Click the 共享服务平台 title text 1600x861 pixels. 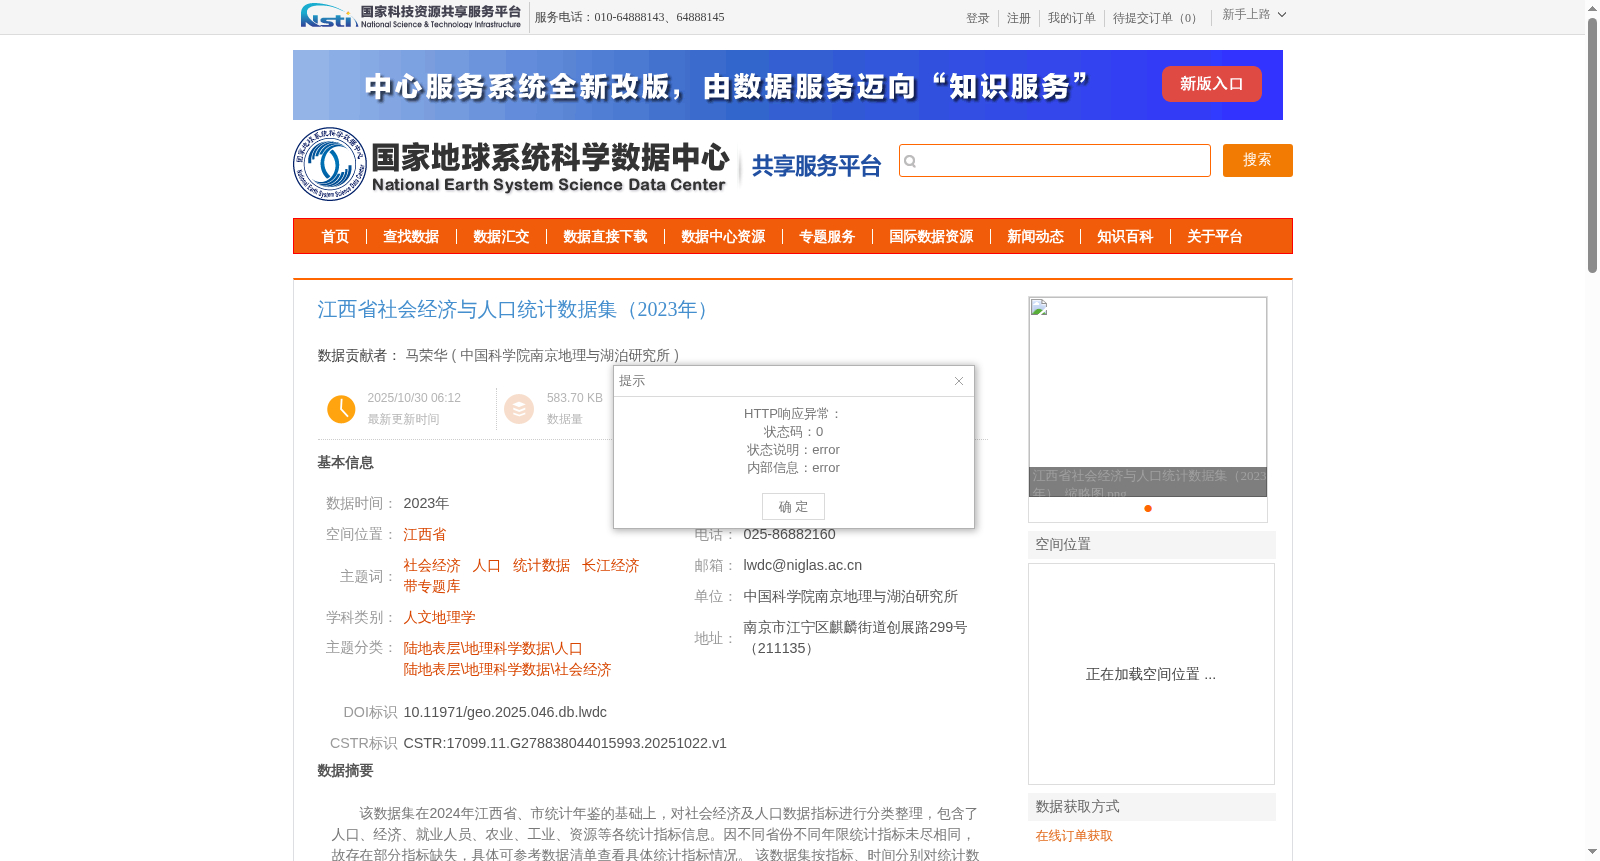(x=816, y=166)
